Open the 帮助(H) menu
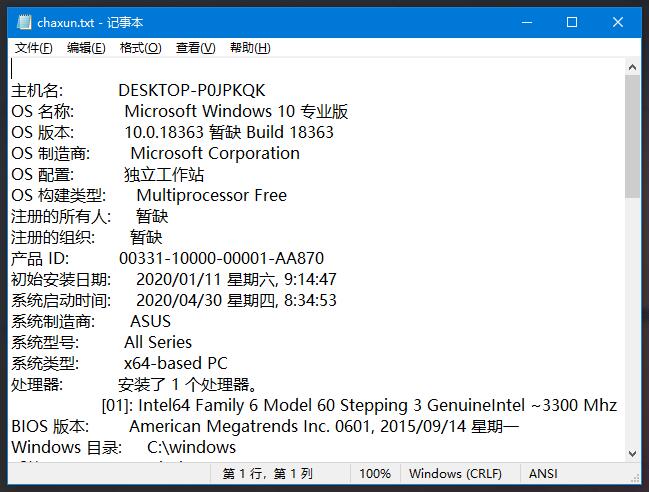649x492 pixels. pos(249,47)
